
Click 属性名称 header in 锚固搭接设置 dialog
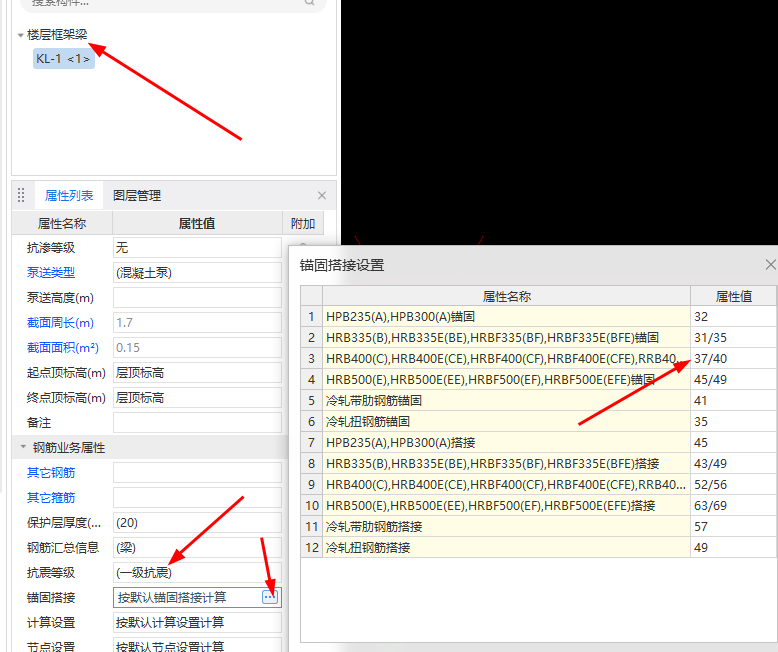click(x=507, y=296)
